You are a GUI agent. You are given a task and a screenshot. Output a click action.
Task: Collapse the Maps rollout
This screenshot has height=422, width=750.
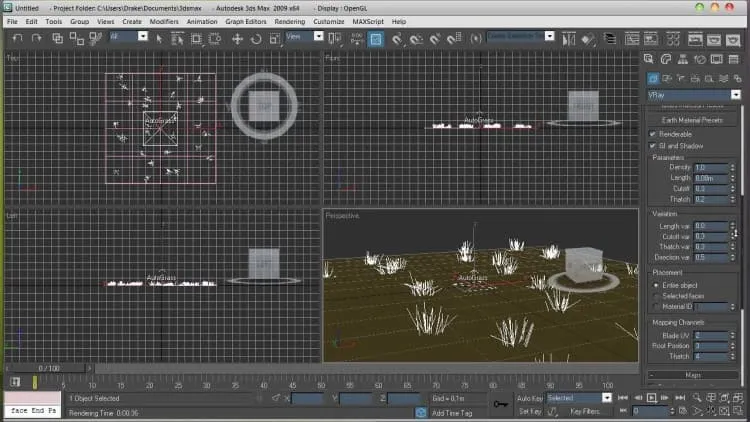(x=693, y=375)
